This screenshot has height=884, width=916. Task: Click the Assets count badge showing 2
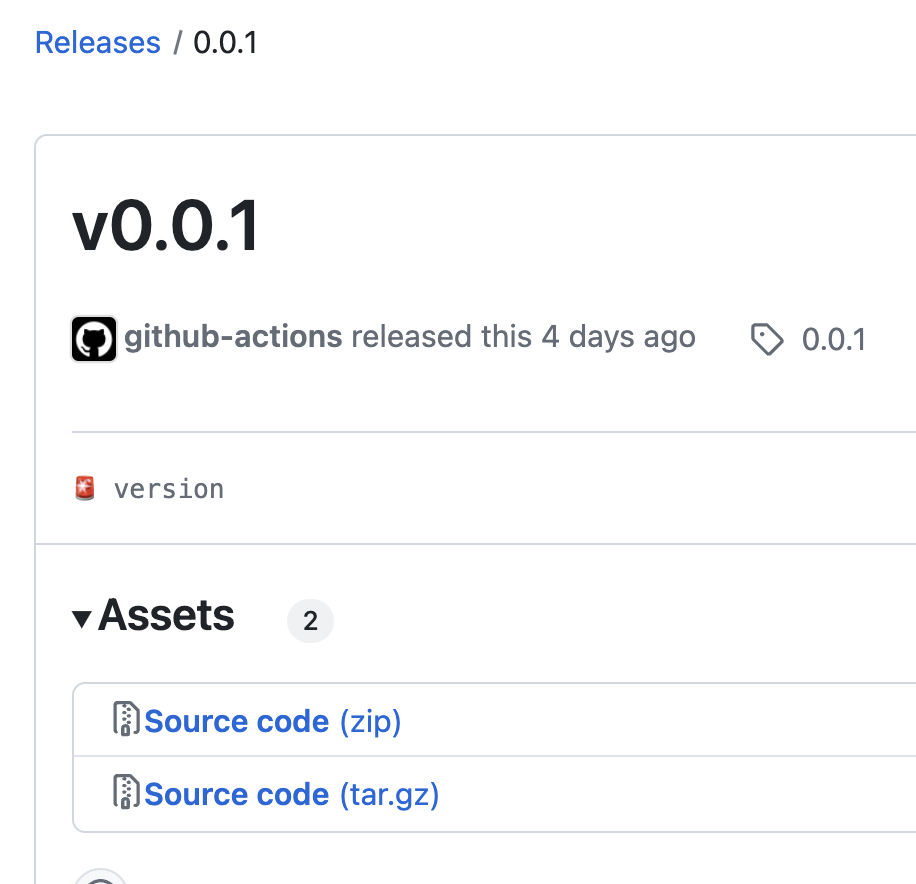pos(310,621)
